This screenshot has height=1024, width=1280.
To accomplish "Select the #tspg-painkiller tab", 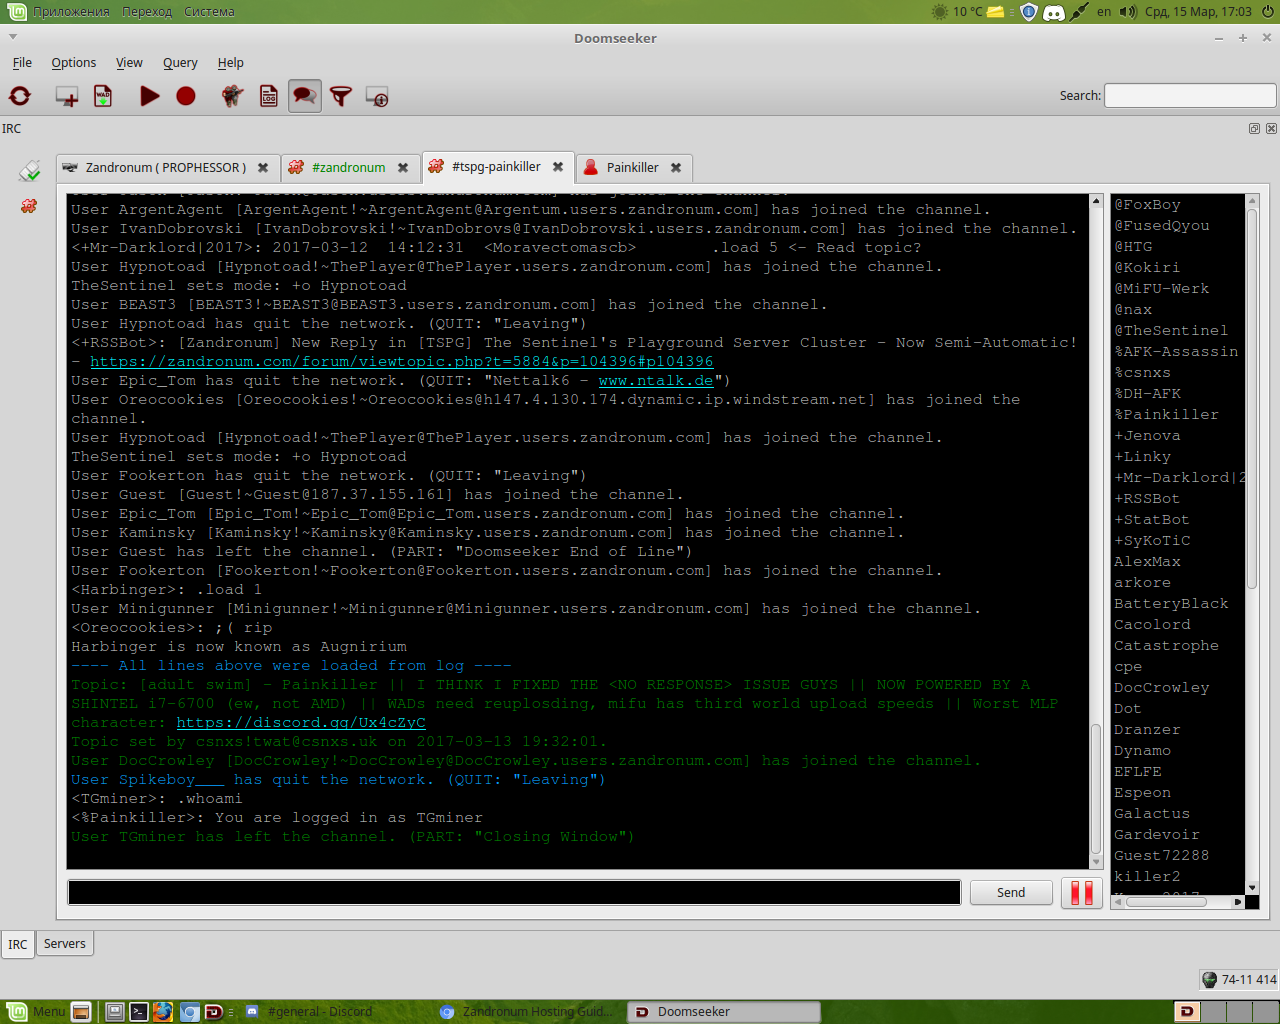I will 496,166.
